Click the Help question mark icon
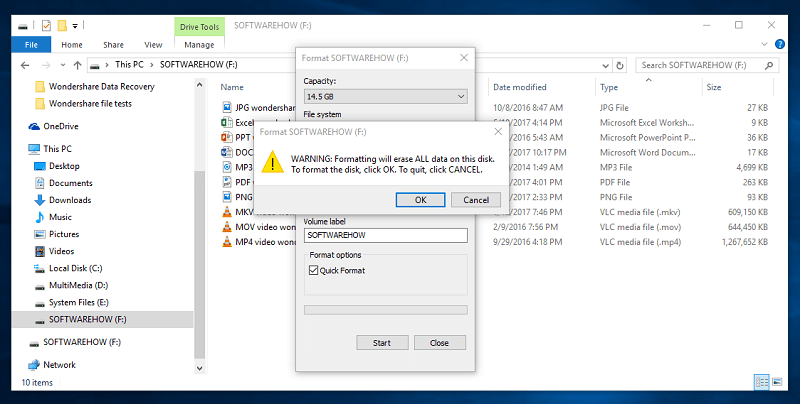 (x=780, y=44)
